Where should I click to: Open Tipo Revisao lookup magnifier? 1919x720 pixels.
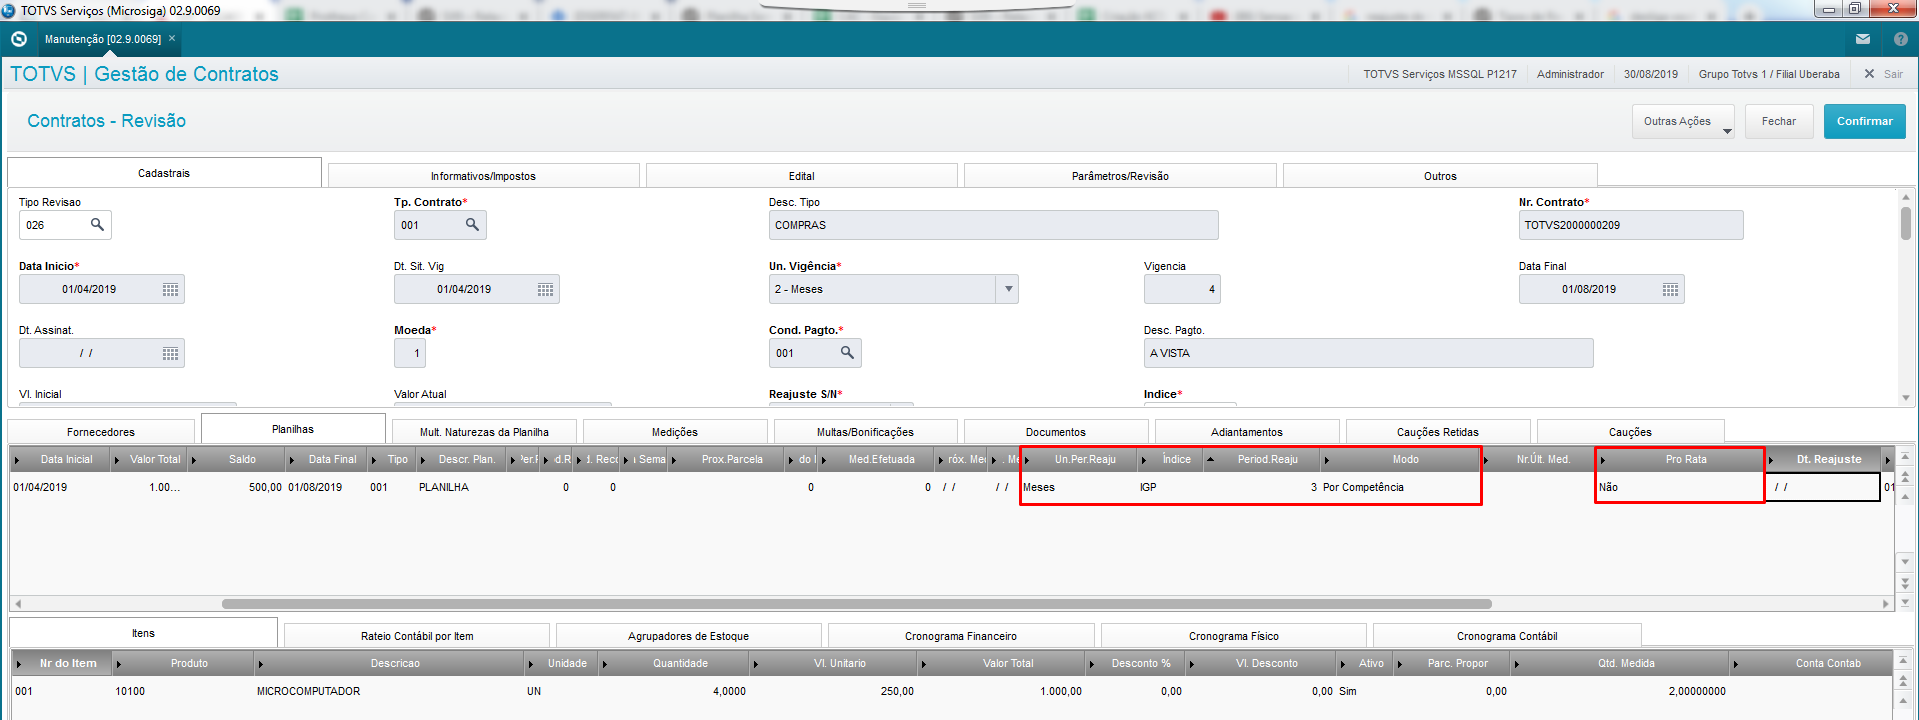pyautogui.click(x=97, y=225)
